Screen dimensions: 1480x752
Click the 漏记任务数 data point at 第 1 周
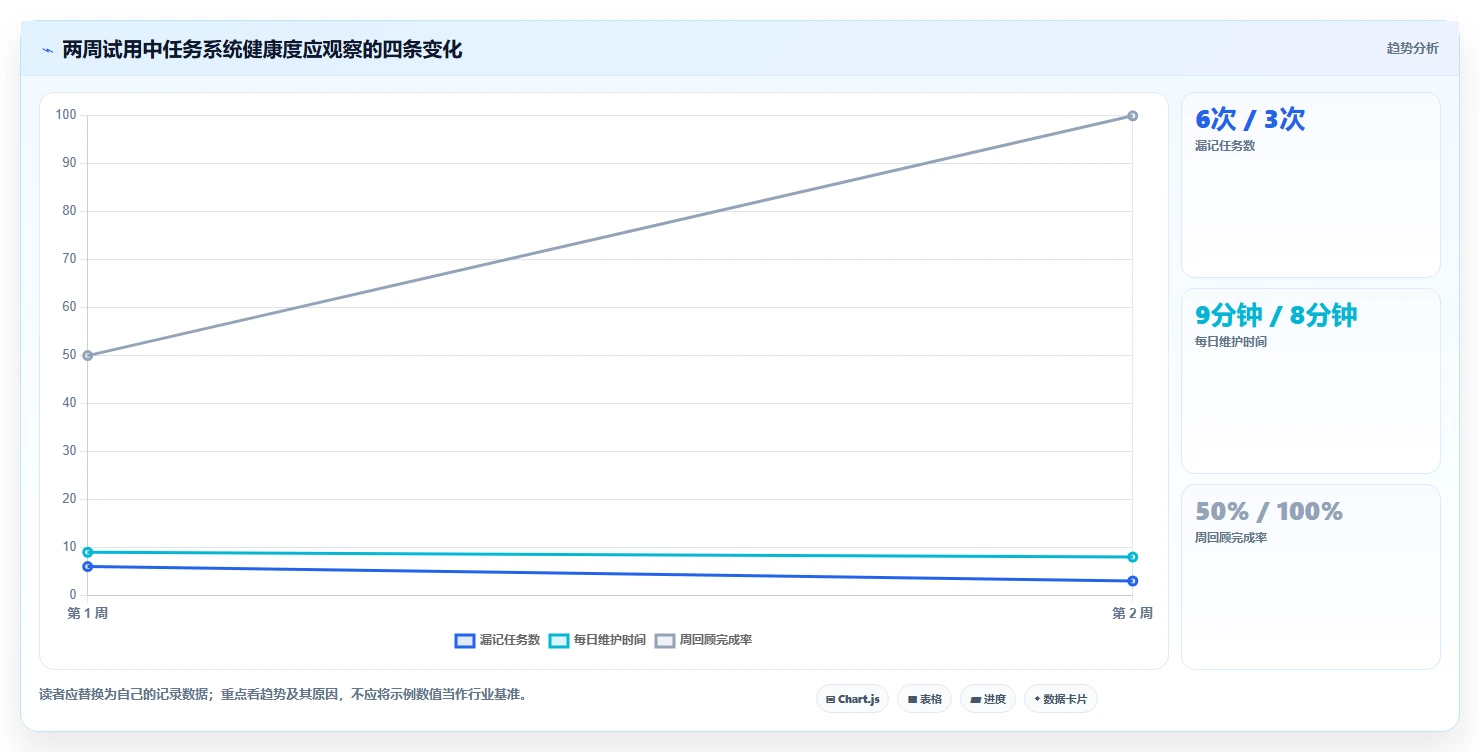coord(88,566)
